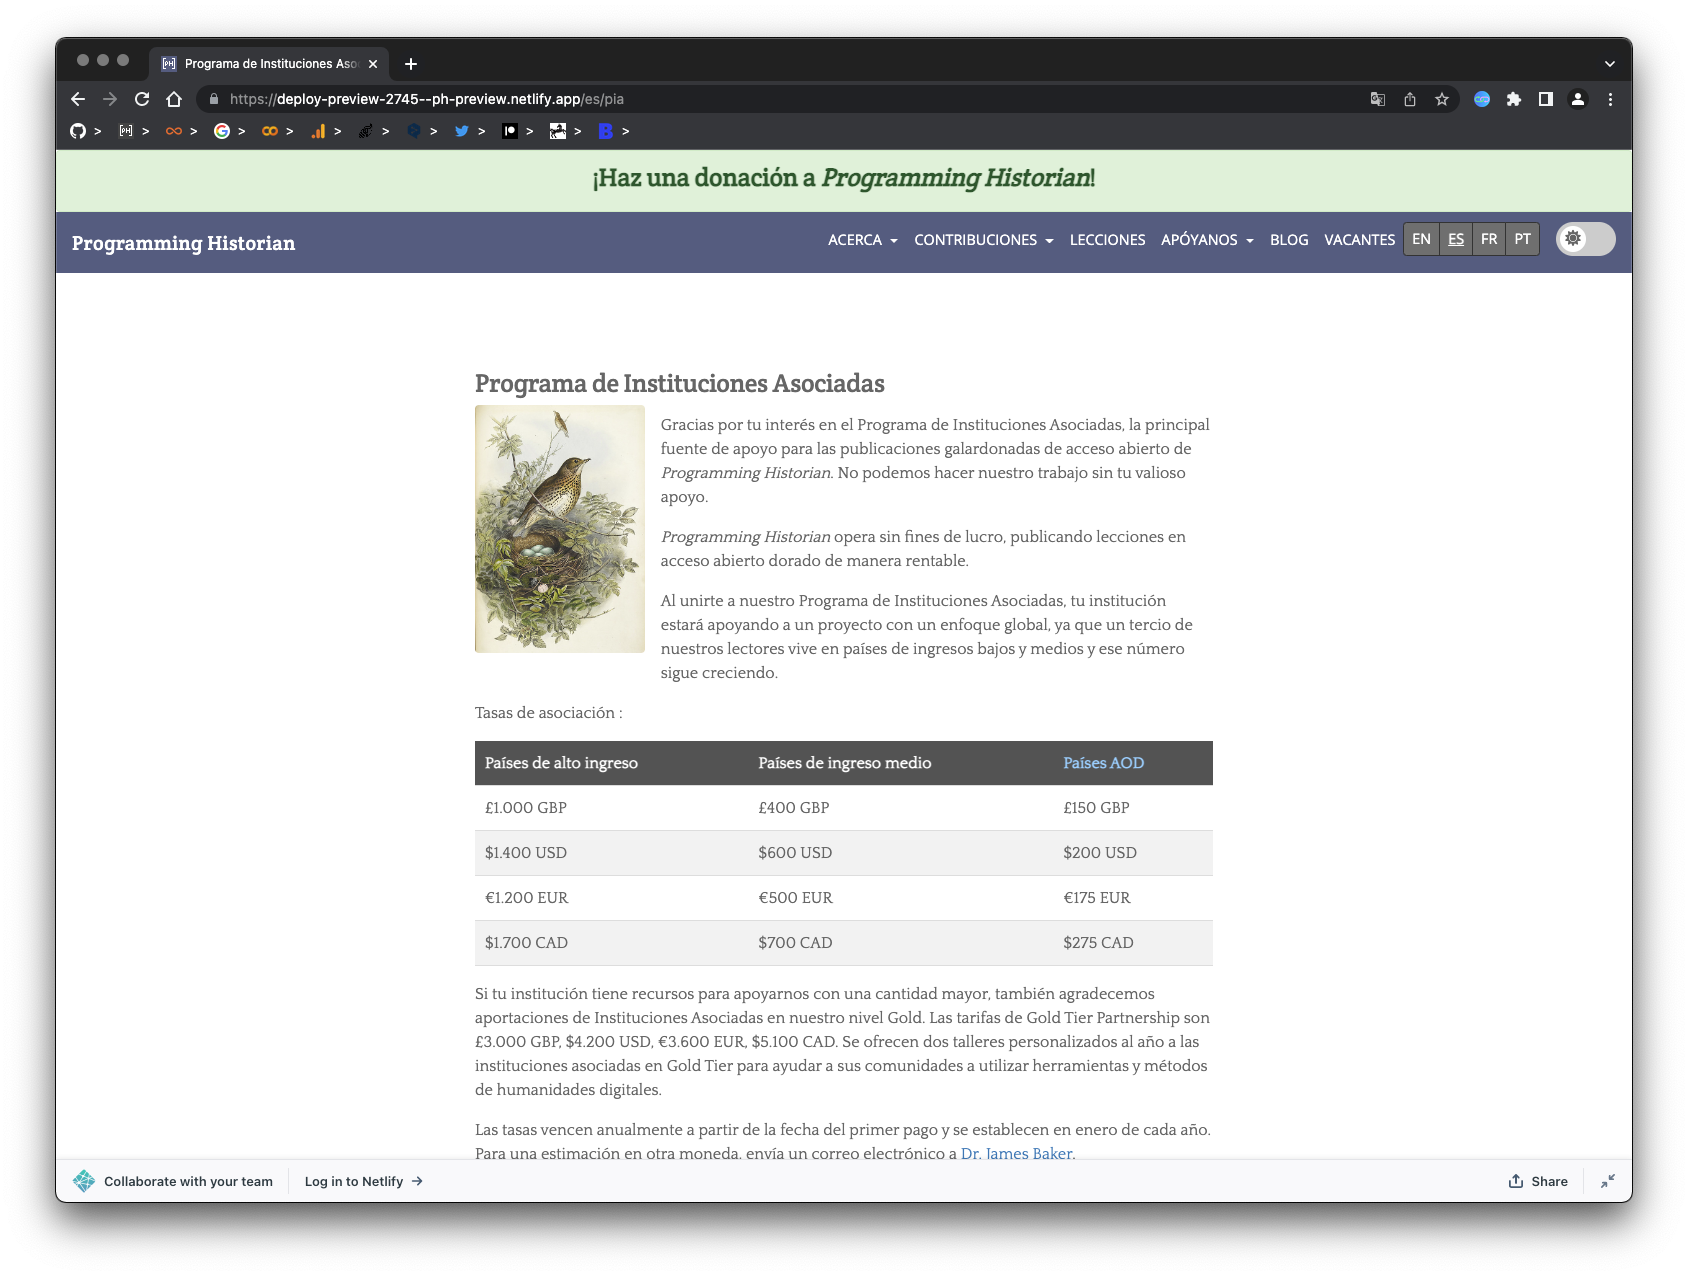Click the Netlify logo in the bottom bar
Image resolution: width=1688 pixels, height=1276 pixels.
(x=85, y=1181)
